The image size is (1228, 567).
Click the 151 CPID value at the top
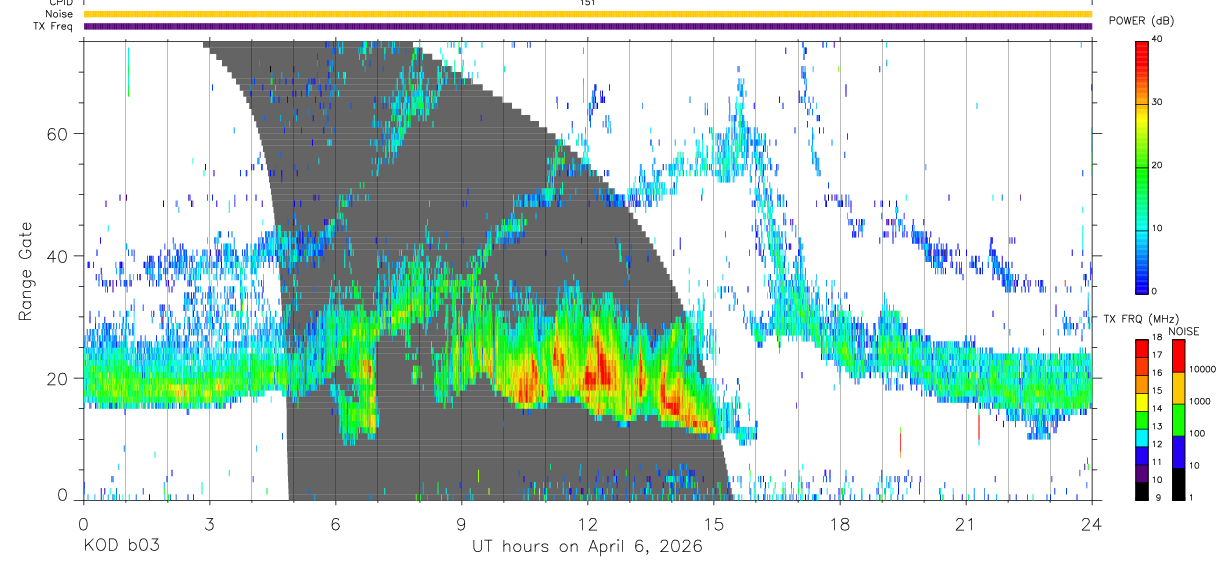point(587,3)
